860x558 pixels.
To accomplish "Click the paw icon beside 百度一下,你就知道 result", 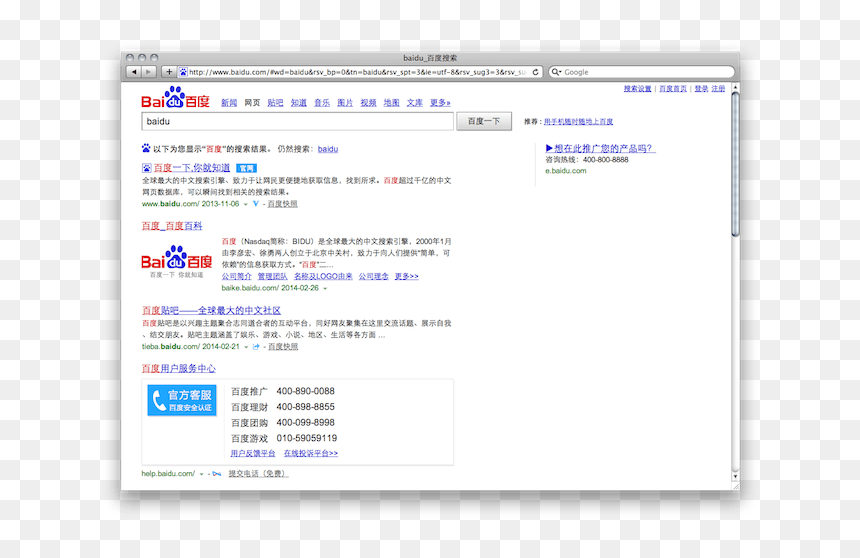I will coord(146,168).
